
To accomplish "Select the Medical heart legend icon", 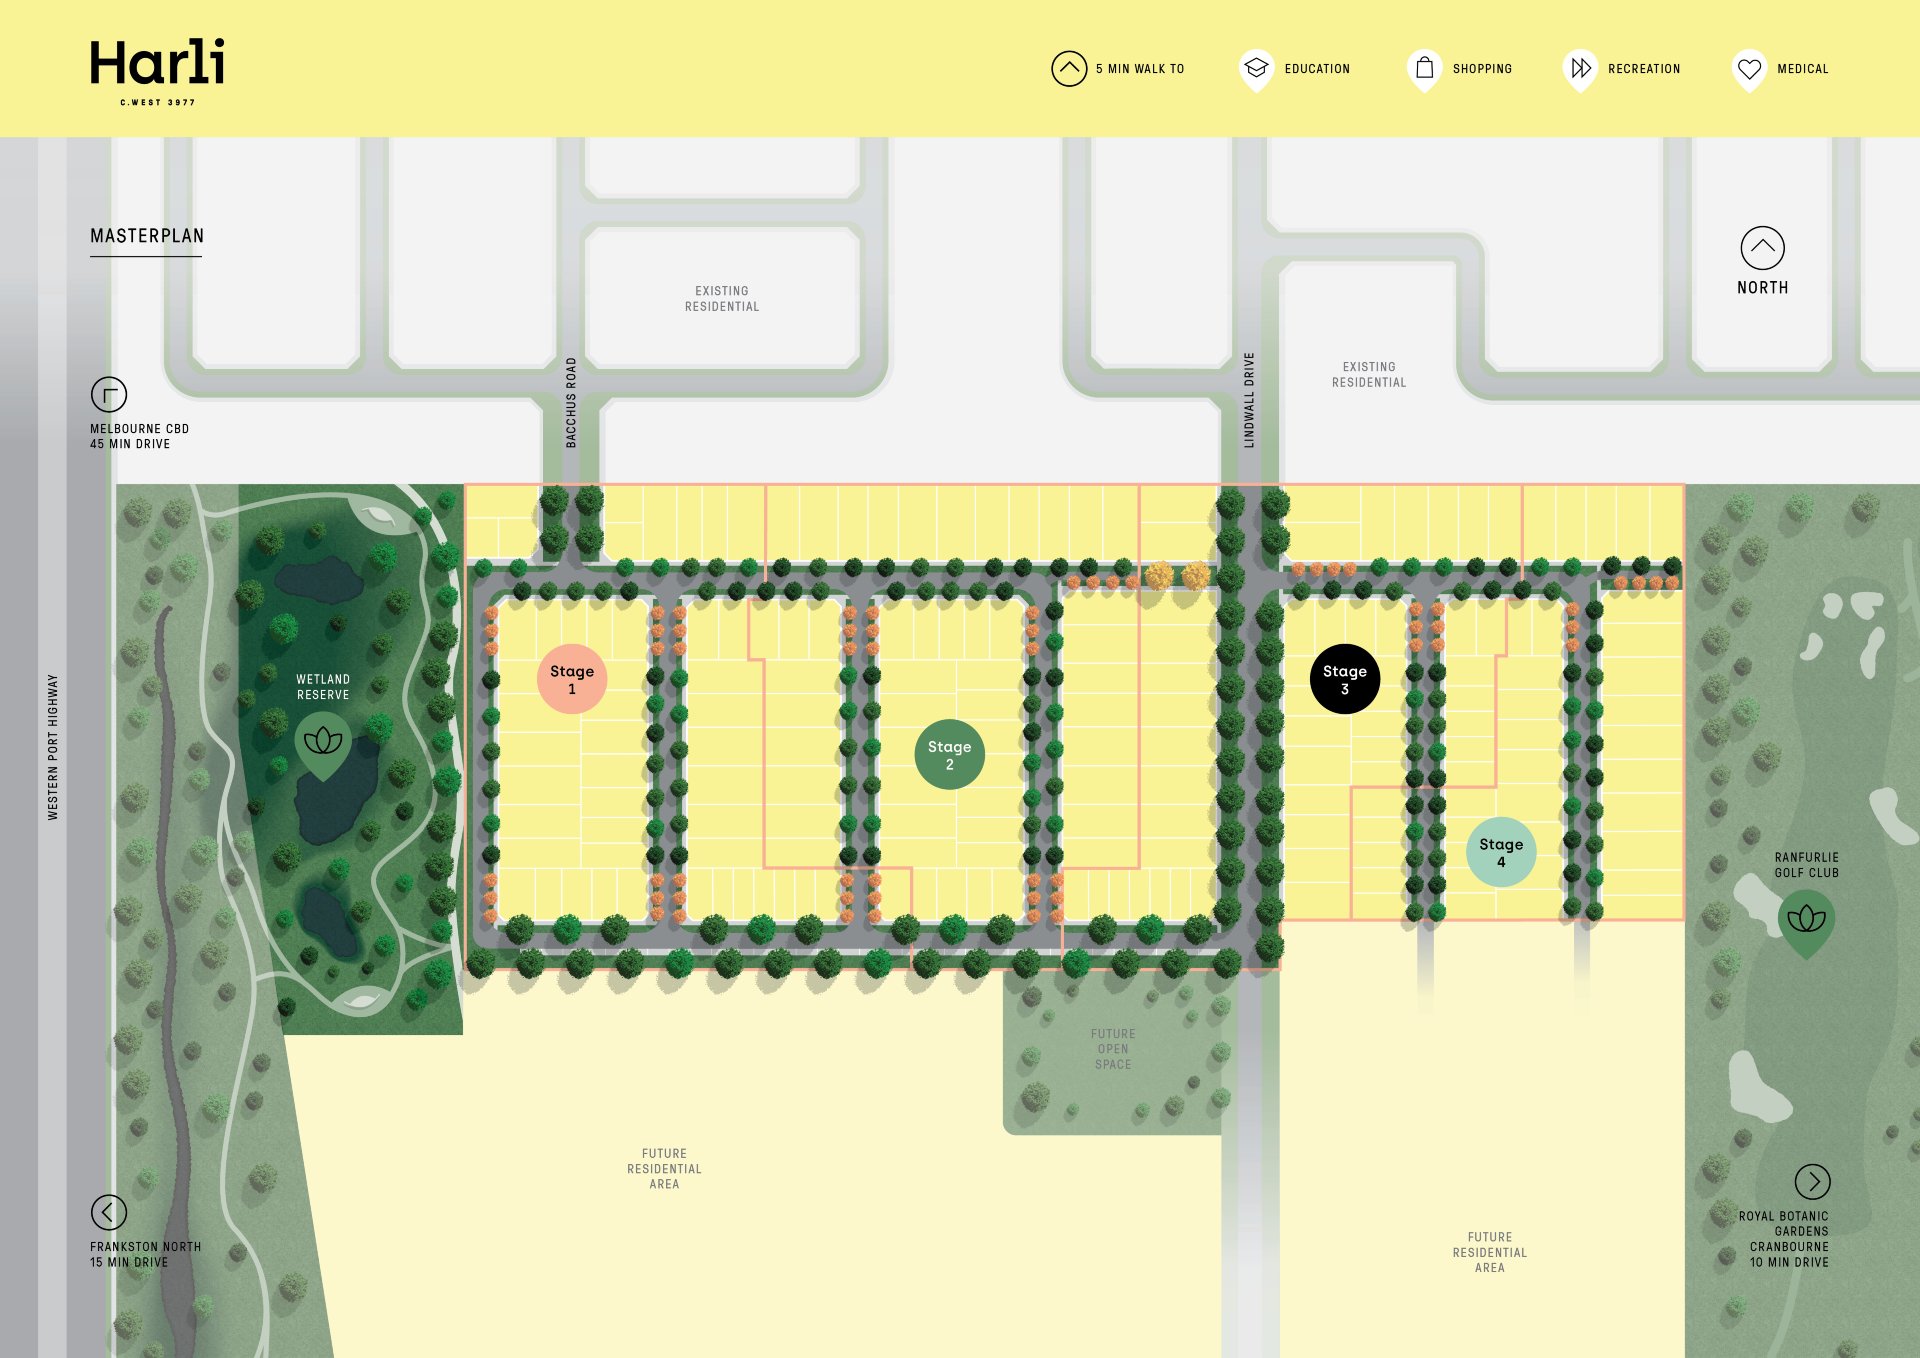I will click(1748, 69).
